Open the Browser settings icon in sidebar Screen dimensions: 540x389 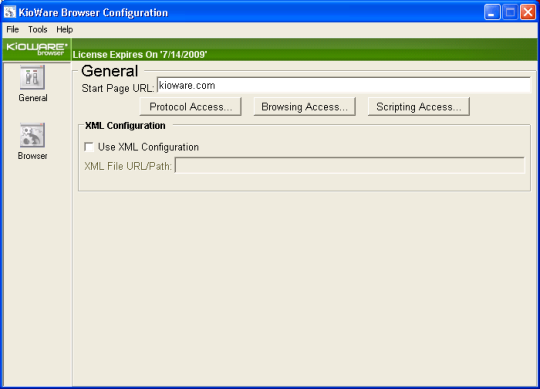(32, 135)
